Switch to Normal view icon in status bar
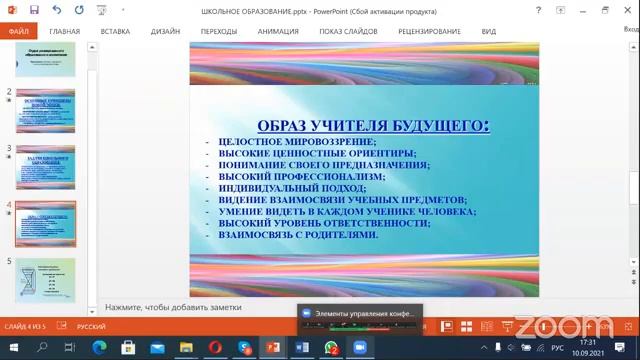Viewport: 640px width, 360px height. [x=447, y=327]
